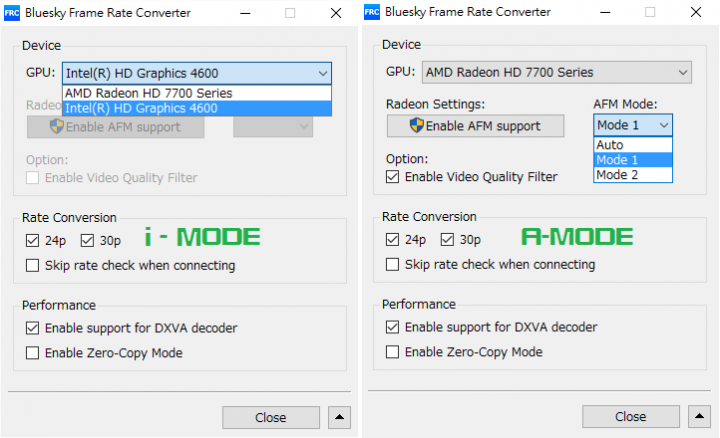This screenshot has height=438, width=720.
Task: Enable Zero-Copy Mode in left window
Action: tap(33, 353)
